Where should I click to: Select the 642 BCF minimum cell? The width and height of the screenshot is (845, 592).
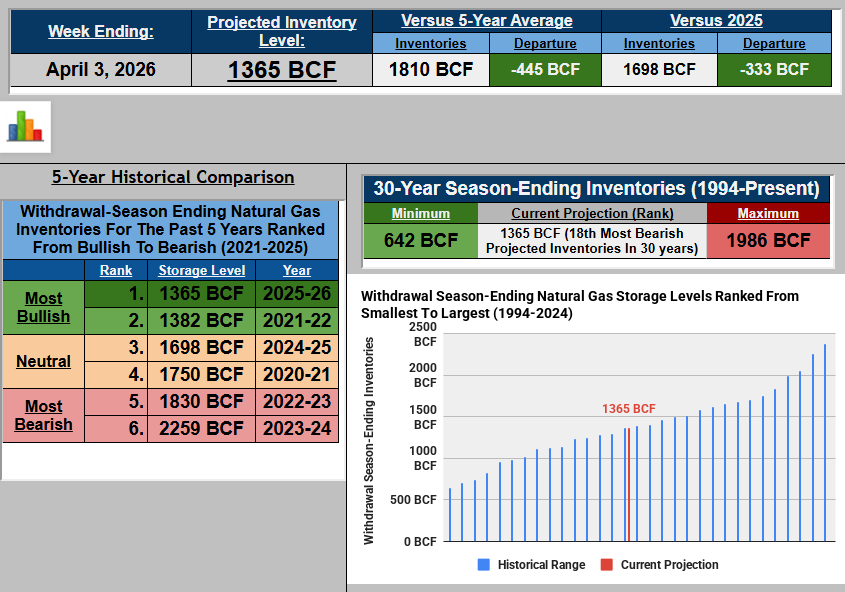[421, 240]
